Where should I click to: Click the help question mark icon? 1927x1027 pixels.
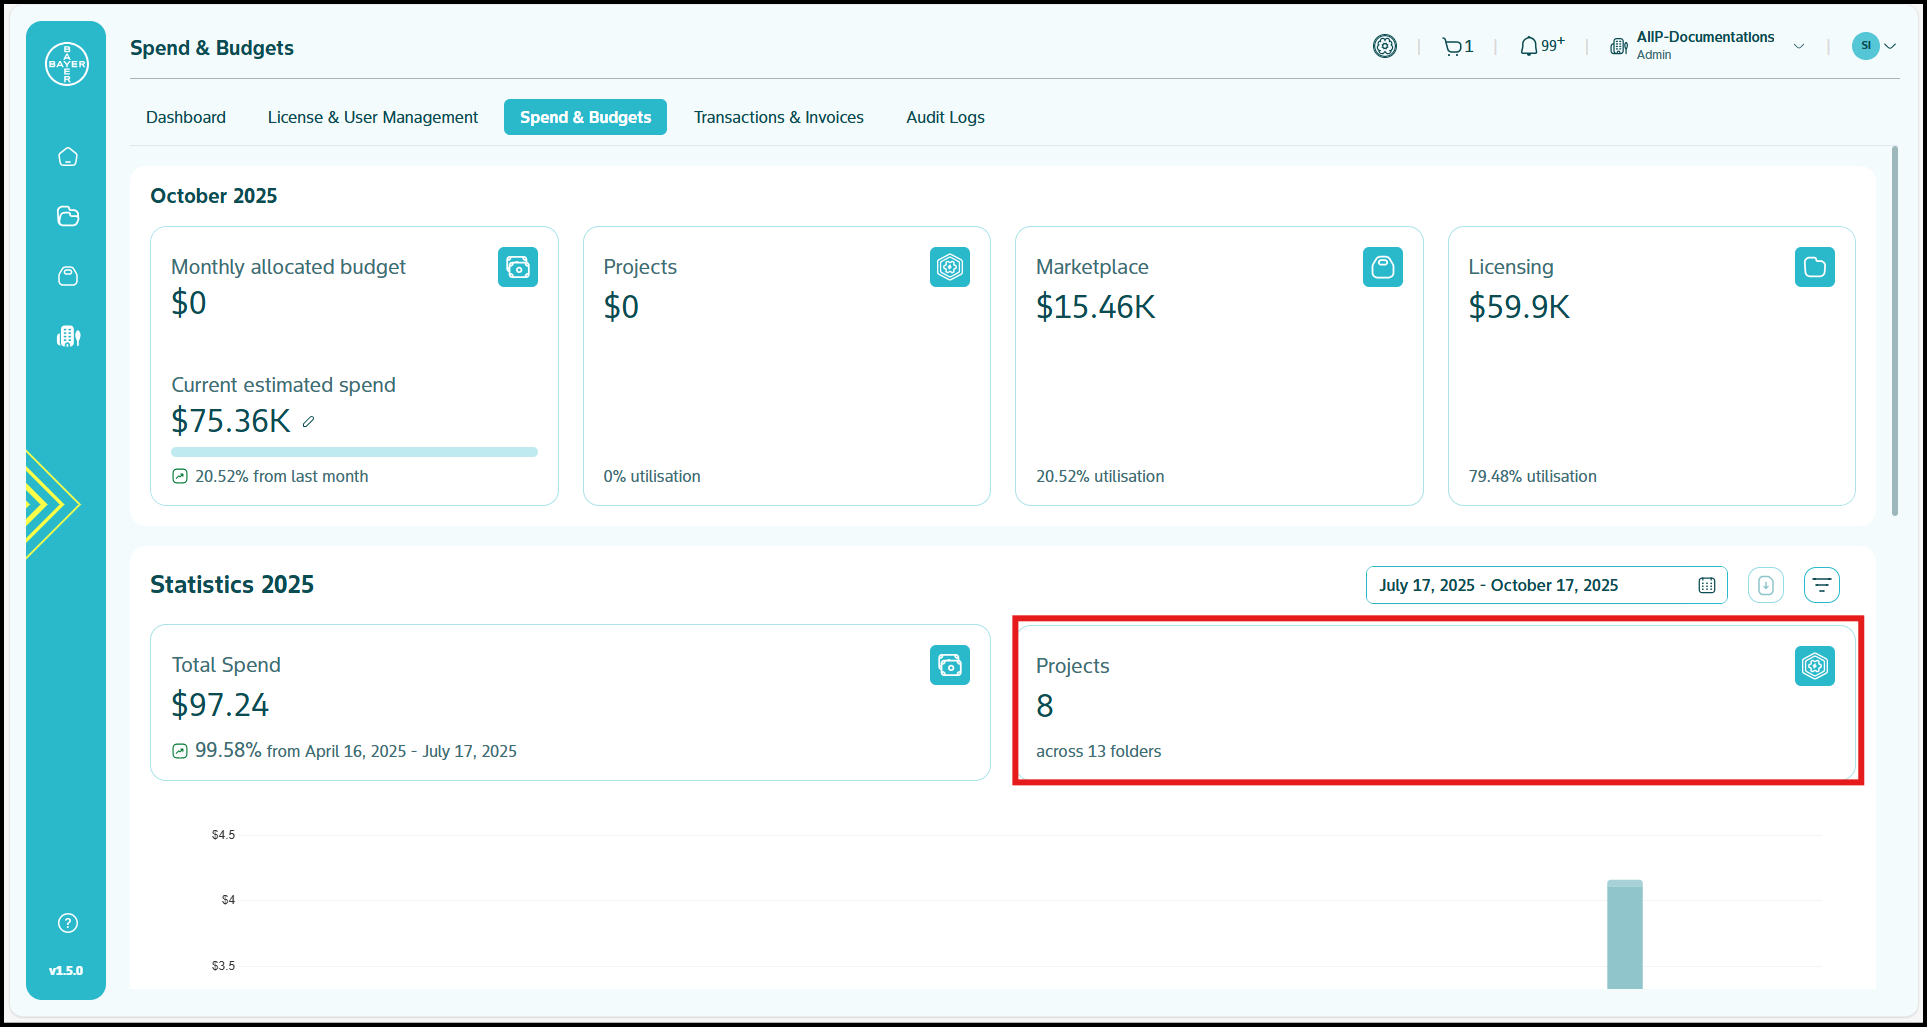[x=68, y=923]
